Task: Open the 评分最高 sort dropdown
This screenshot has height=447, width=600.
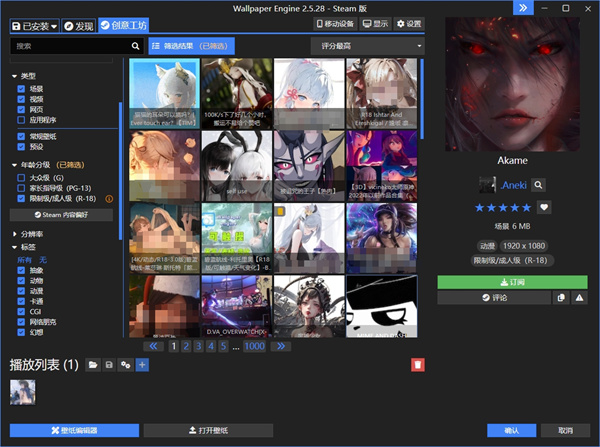Action: (368, 46)
